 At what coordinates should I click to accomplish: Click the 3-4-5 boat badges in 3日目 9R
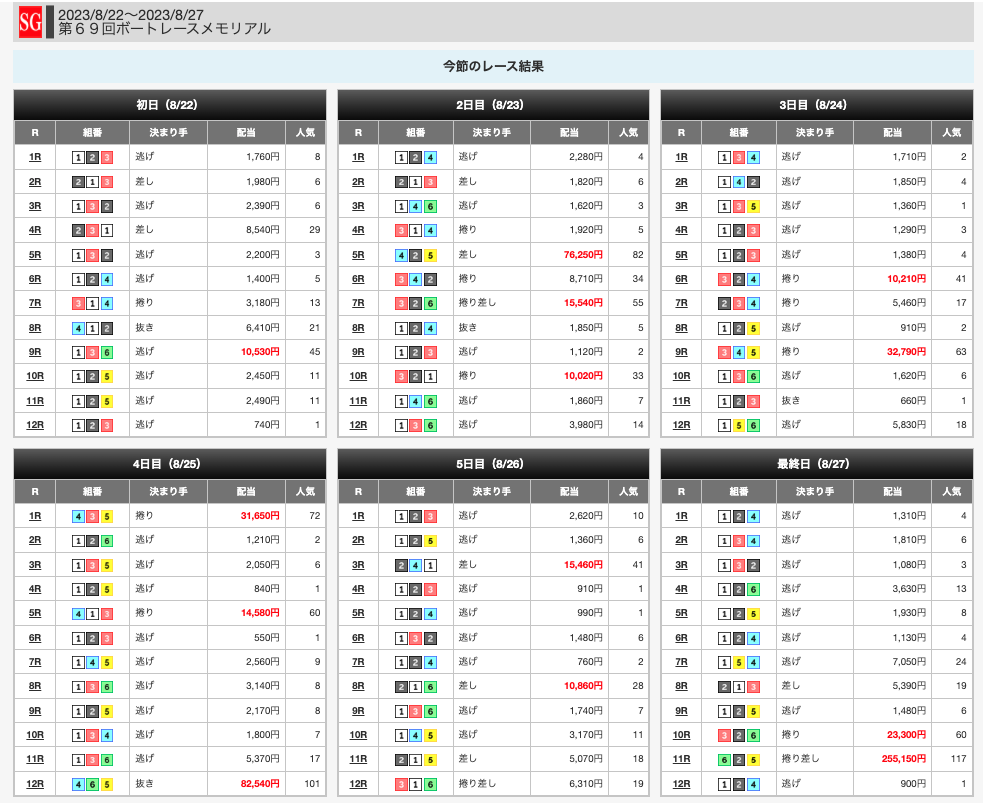[739, 352]
